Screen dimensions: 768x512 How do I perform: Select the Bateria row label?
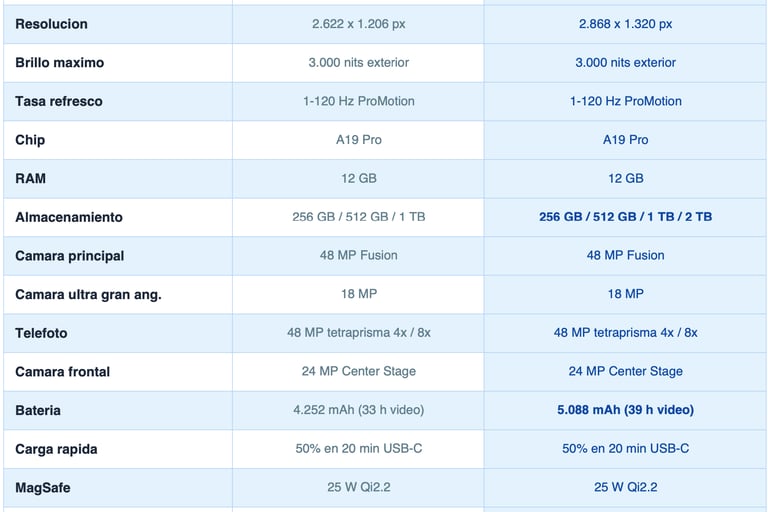coord(38,411)
